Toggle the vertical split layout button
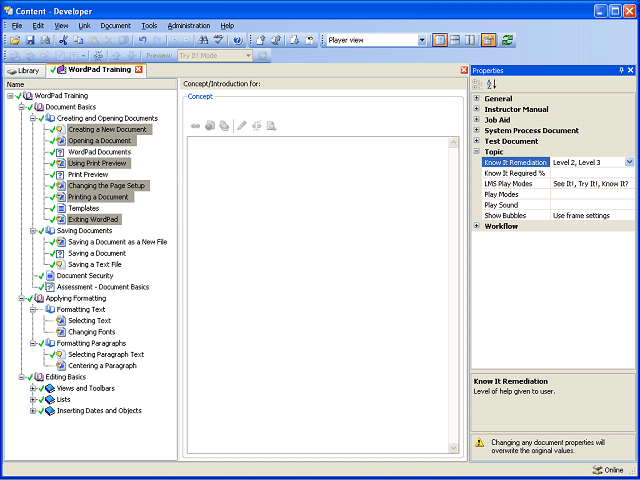The image size is (640, 480). tap(470, 40)
